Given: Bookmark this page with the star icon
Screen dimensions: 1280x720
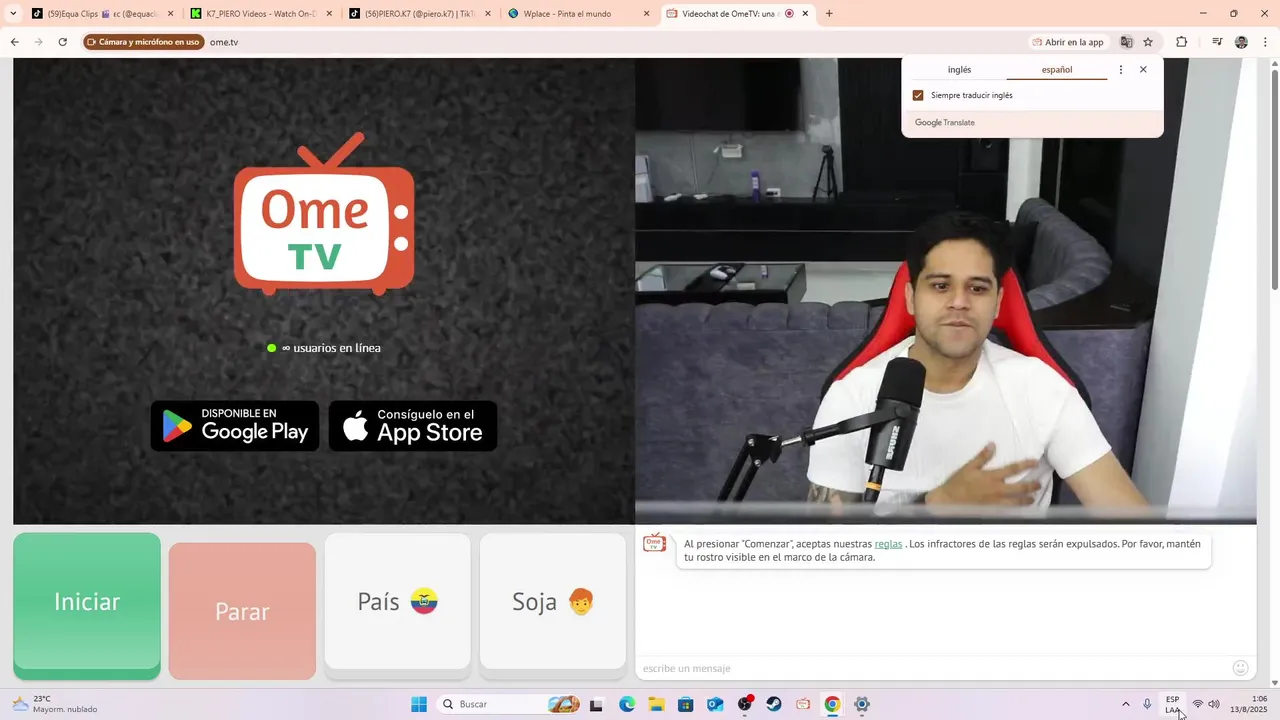Looking at the screenshot, I should click(1148, 42).
